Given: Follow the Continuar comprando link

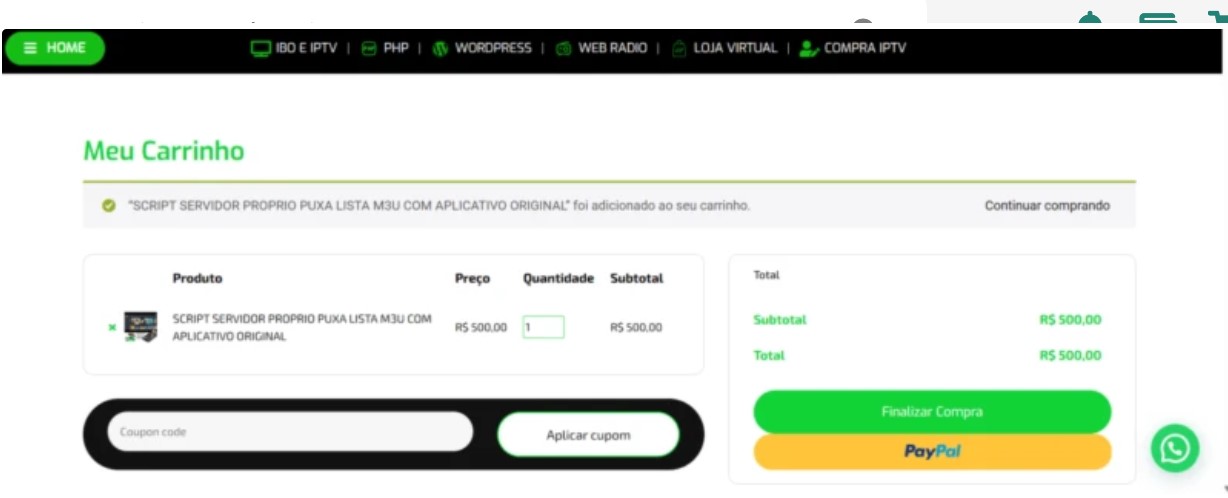Looking at the screenshot, I should (x=1046, y=206).
